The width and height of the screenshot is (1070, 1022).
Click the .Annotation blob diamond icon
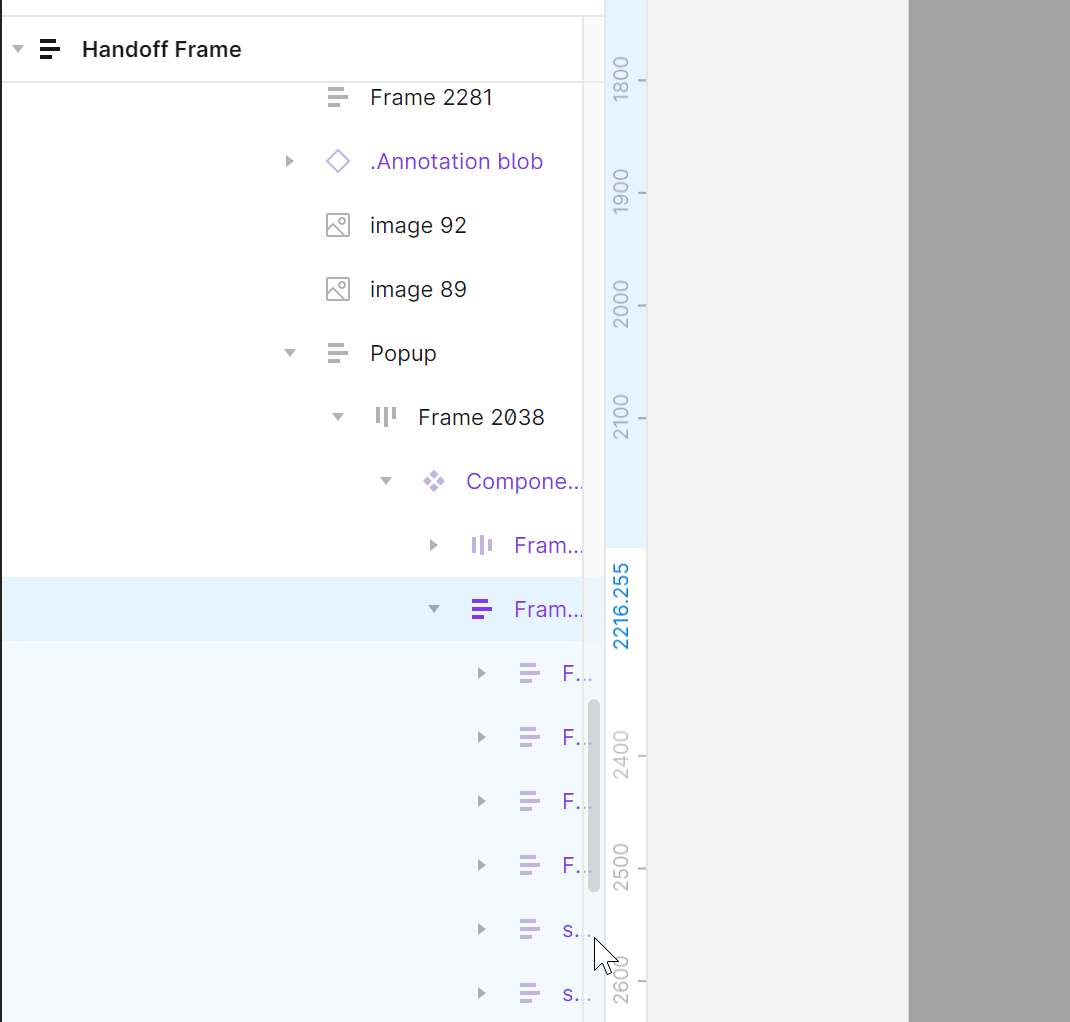pyautogui.click(x=338, y=162)
